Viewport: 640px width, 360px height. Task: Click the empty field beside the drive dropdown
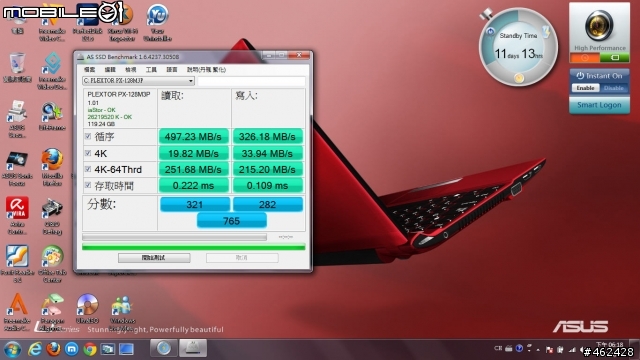click(x=251, y=81)
